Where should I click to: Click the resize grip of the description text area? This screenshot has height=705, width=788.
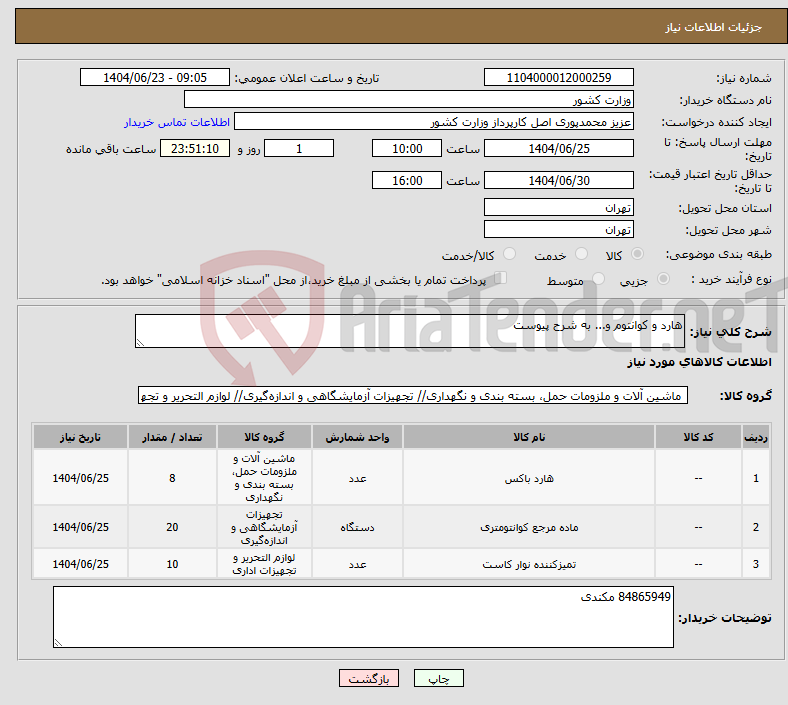(x=140, y=342)
